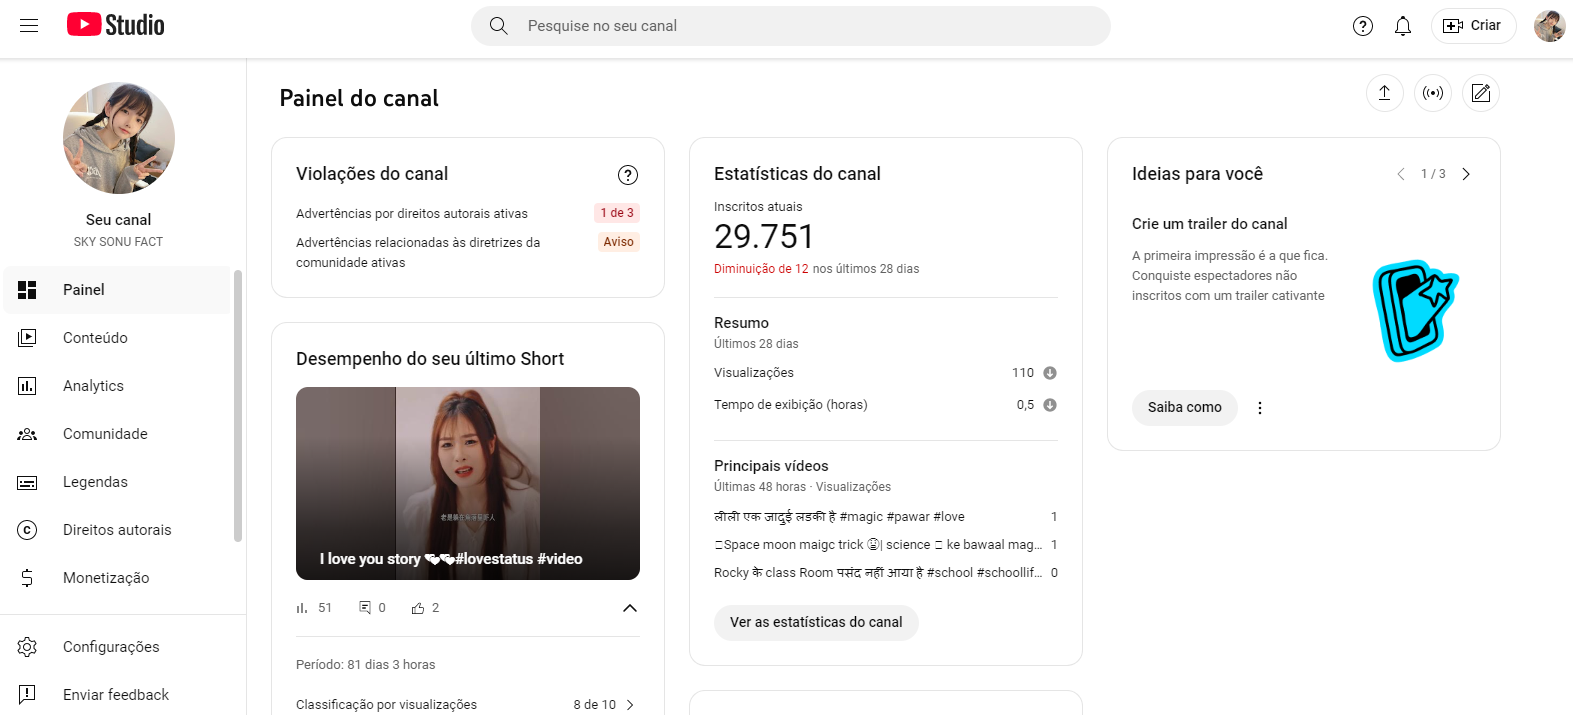
Task: Select Direitos autorais in sidebar
Action: [117, 530]
